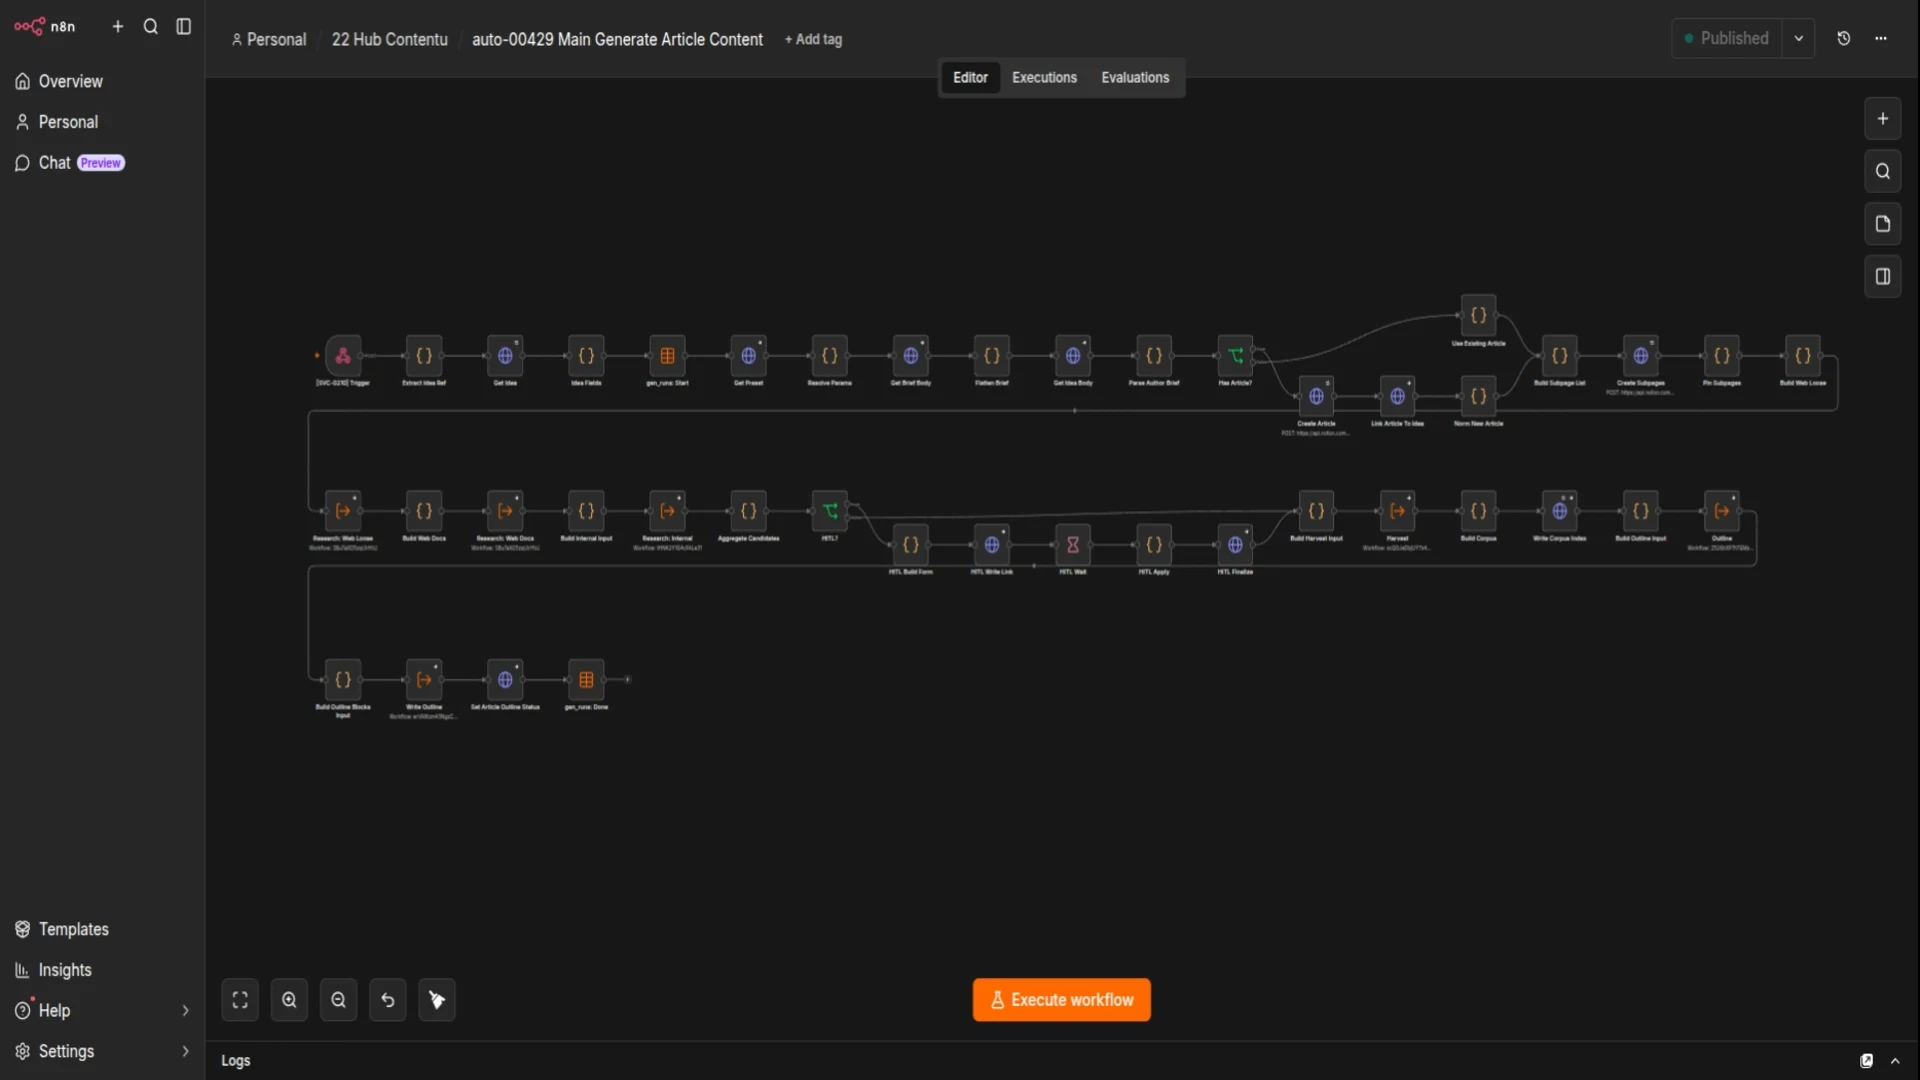Fit the workflow to view
This screenshot has height=1080, width=1920.
coord(240,1000)
